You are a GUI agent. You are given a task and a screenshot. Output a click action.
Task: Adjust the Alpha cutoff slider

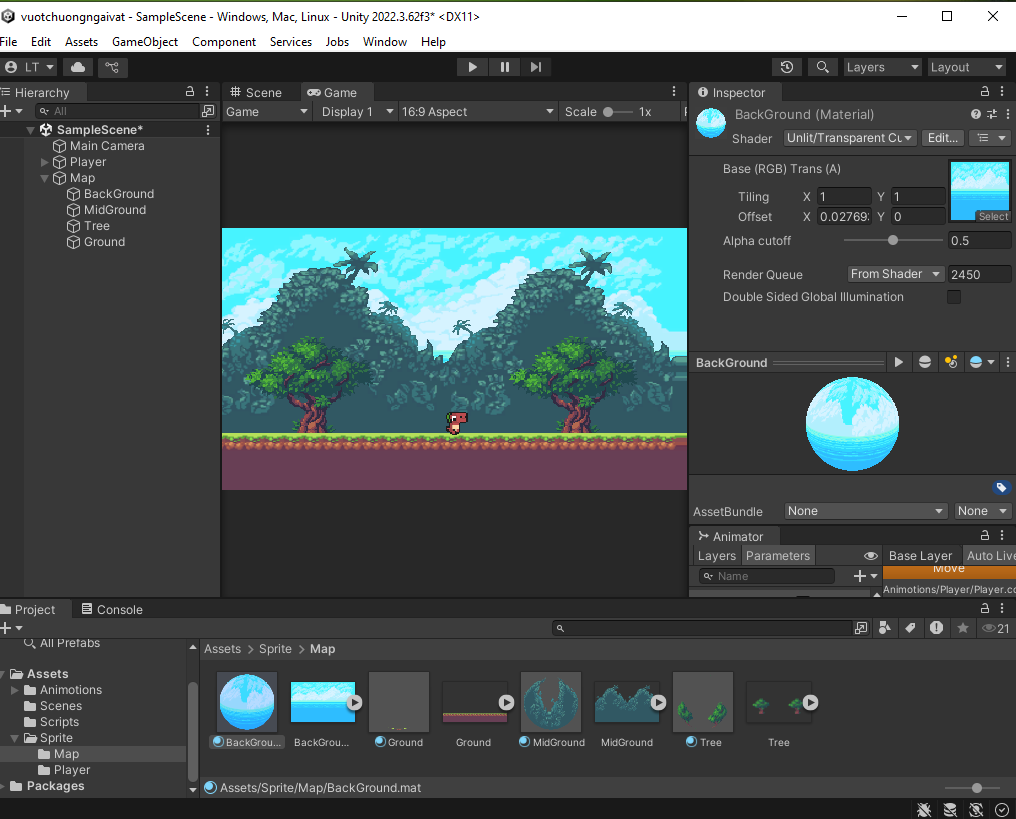click(893, 240)
